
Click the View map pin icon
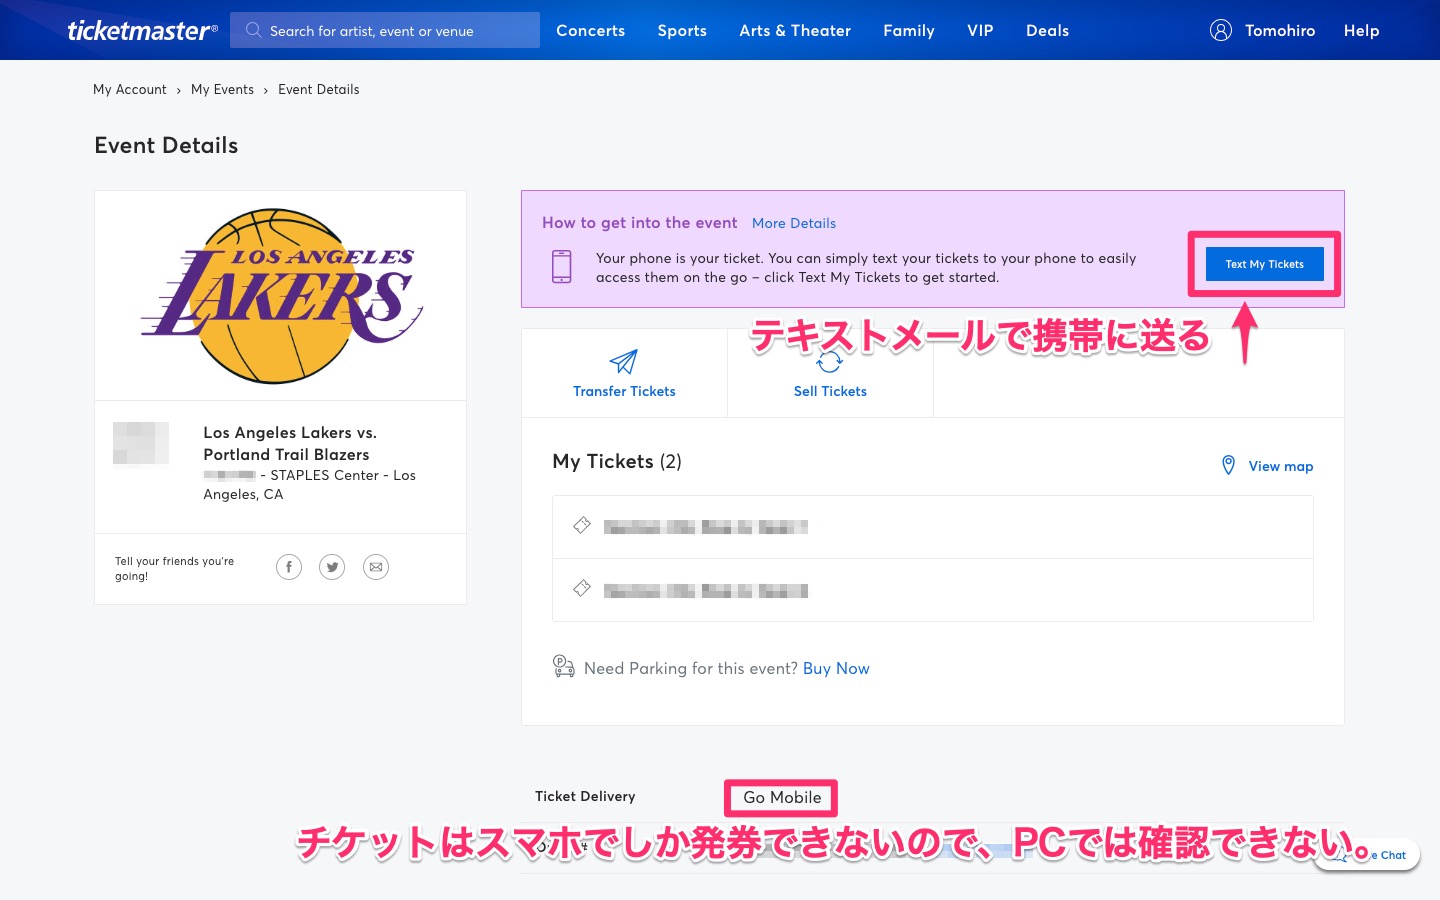point(1228,465)
